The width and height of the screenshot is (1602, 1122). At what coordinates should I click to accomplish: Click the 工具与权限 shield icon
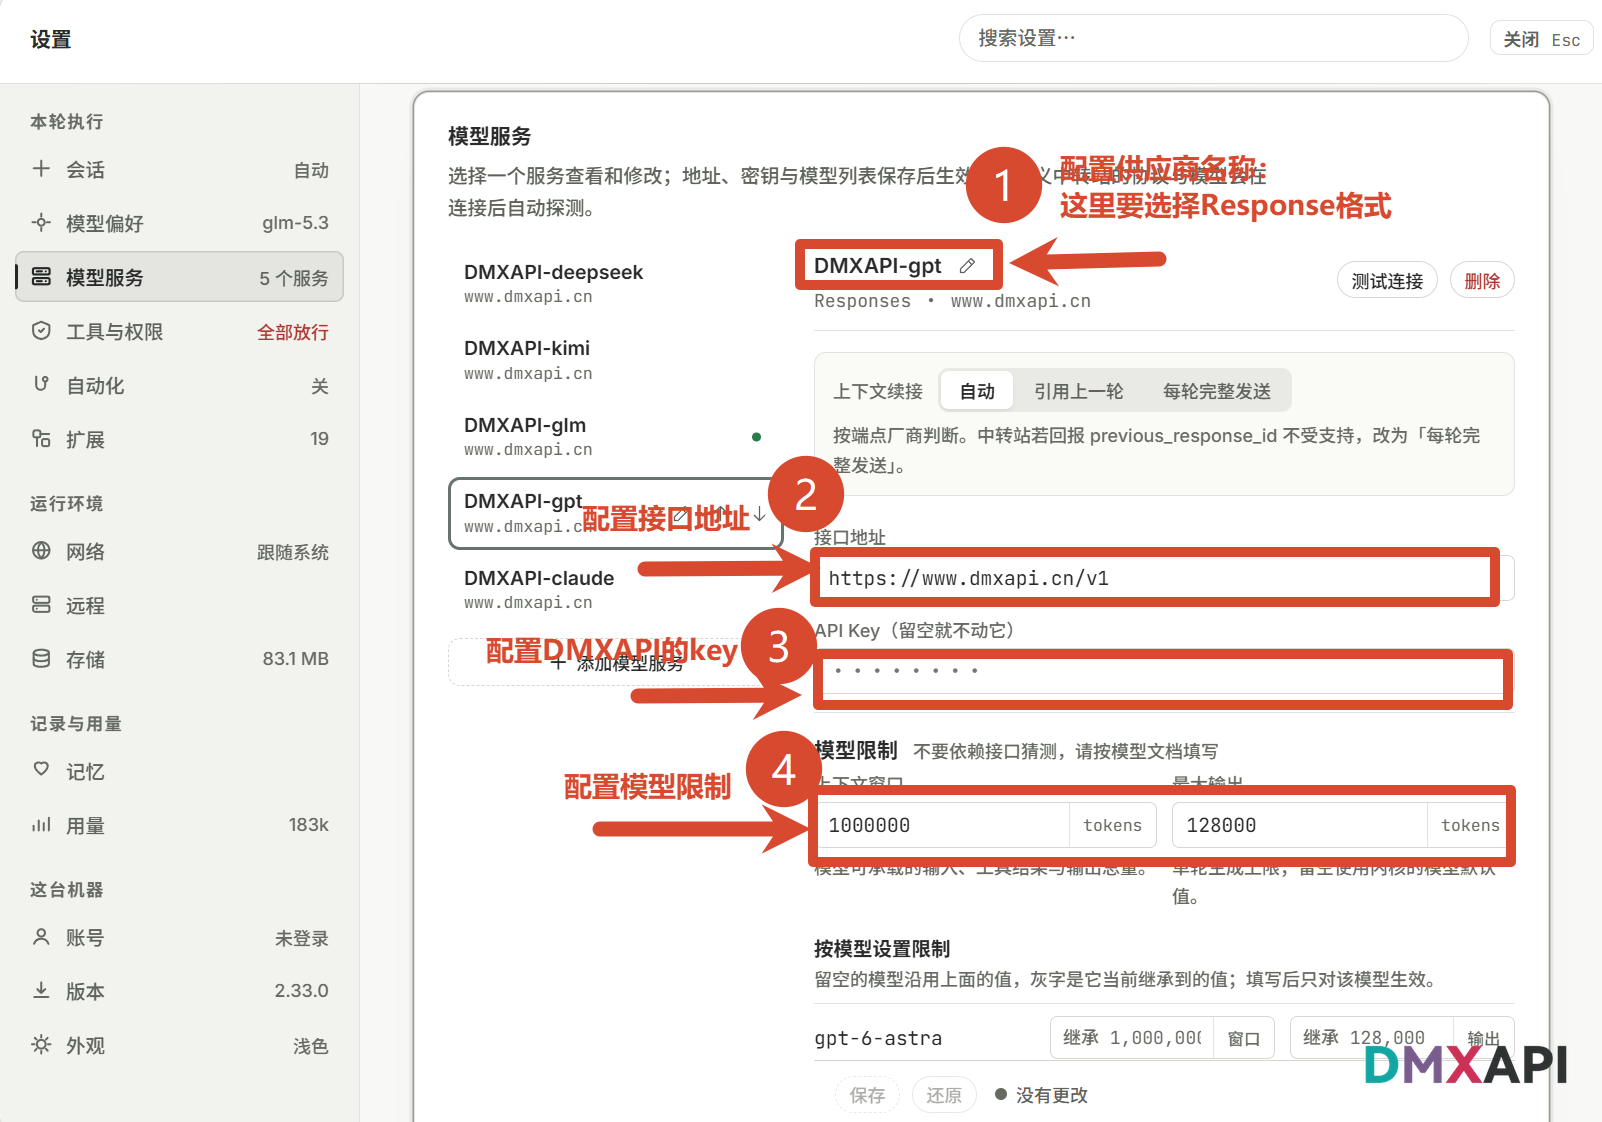click(41, 331)
